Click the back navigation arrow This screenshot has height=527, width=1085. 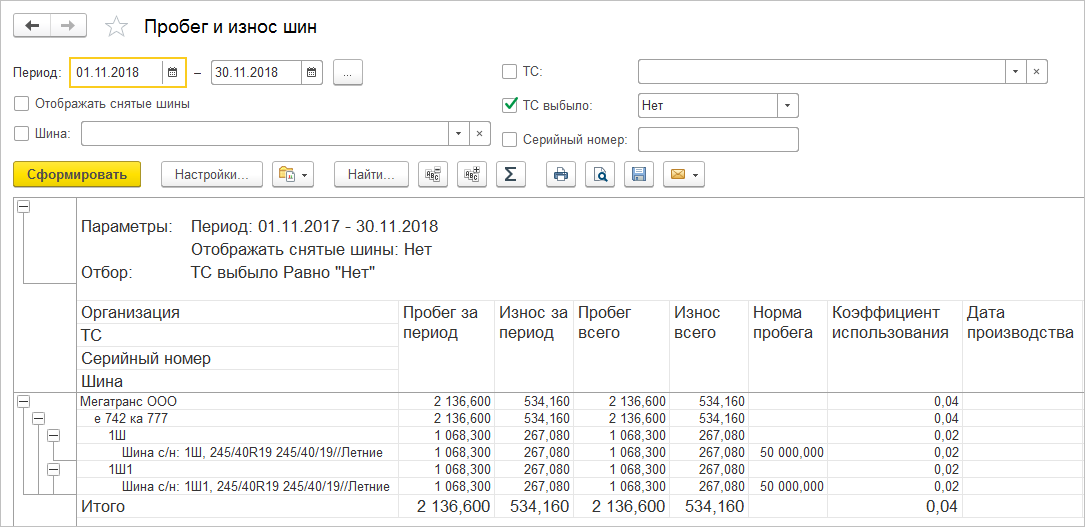[33, 26]
